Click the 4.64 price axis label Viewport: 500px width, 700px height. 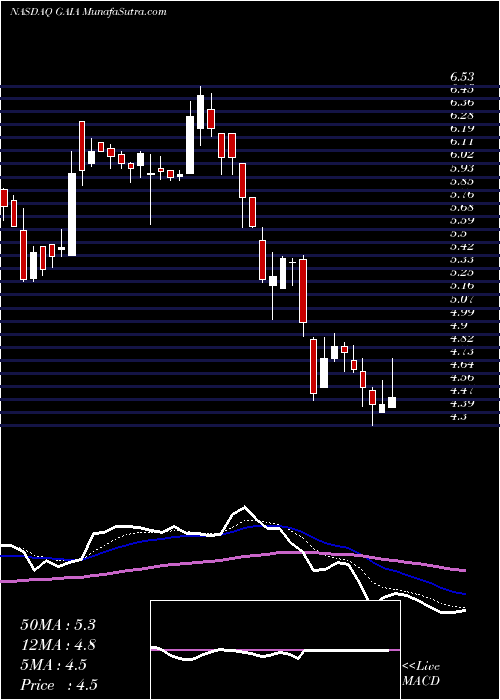462,364
